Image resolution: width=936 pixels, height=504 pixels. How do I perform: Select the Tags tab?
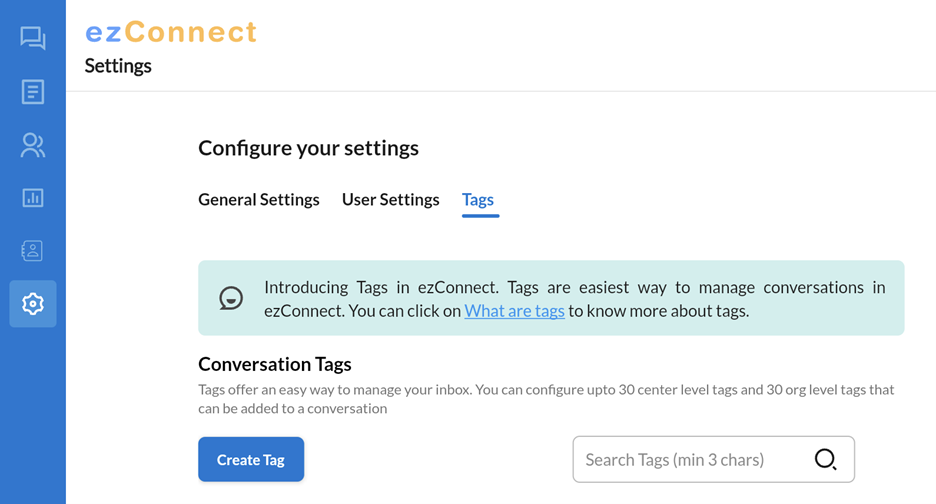478,200
